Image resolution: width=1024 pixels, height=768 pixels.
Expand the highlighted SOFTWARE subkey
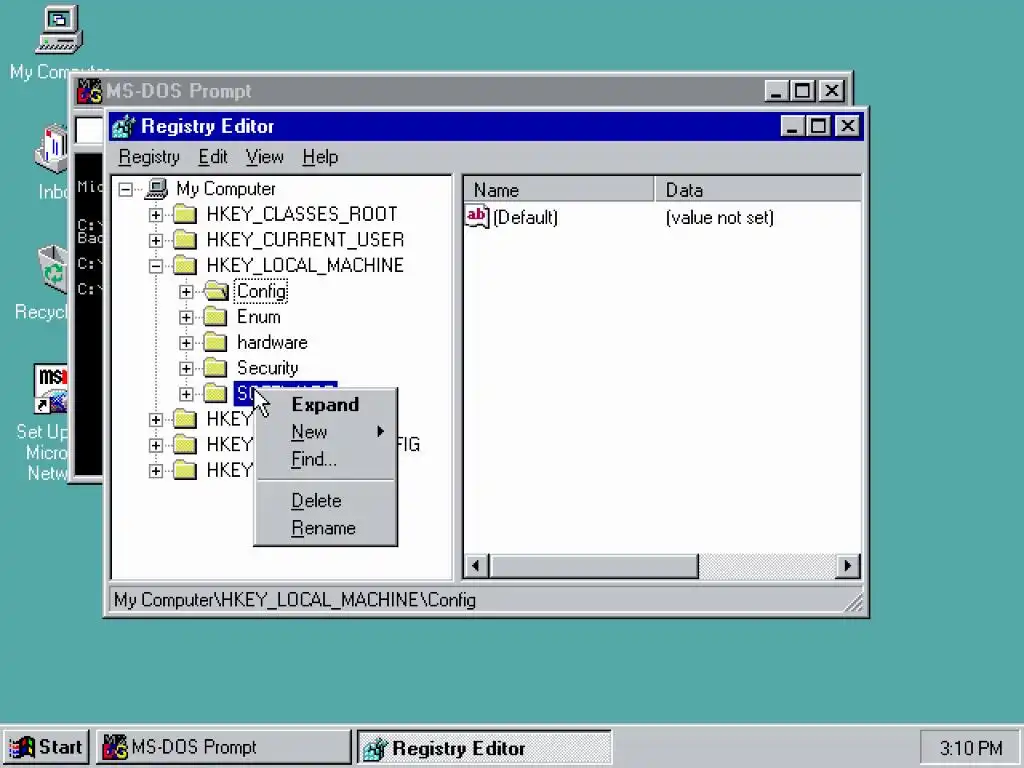(186, 394)
